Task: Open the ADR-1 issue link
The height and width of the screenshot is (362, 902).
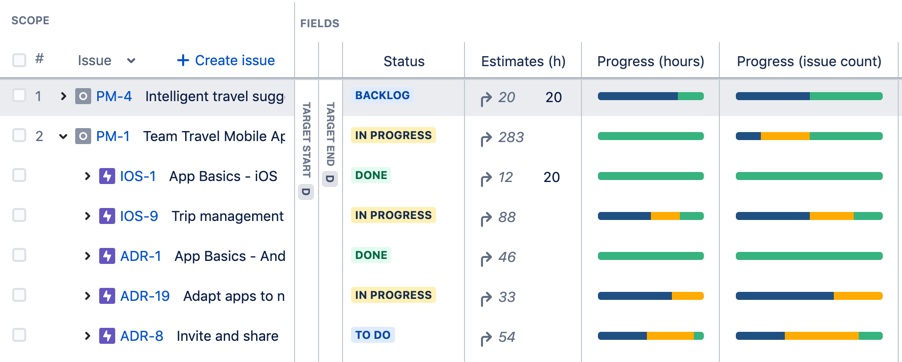Action: pos(141,256)
